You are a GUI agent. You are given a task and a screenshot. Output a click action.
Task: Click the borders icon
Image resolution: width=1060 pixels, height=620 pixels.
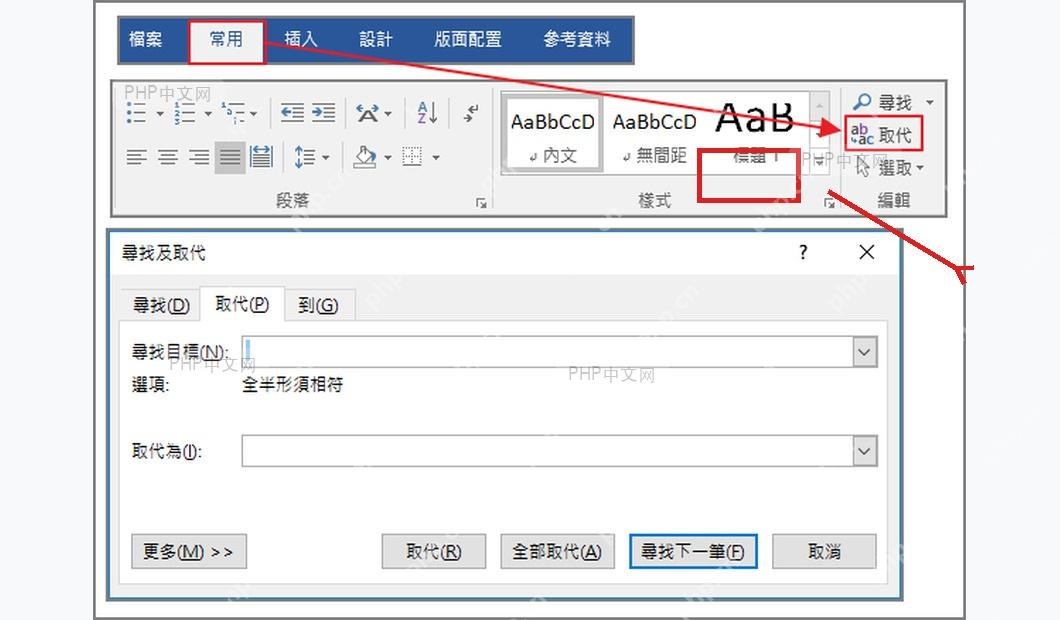point(412,157)
